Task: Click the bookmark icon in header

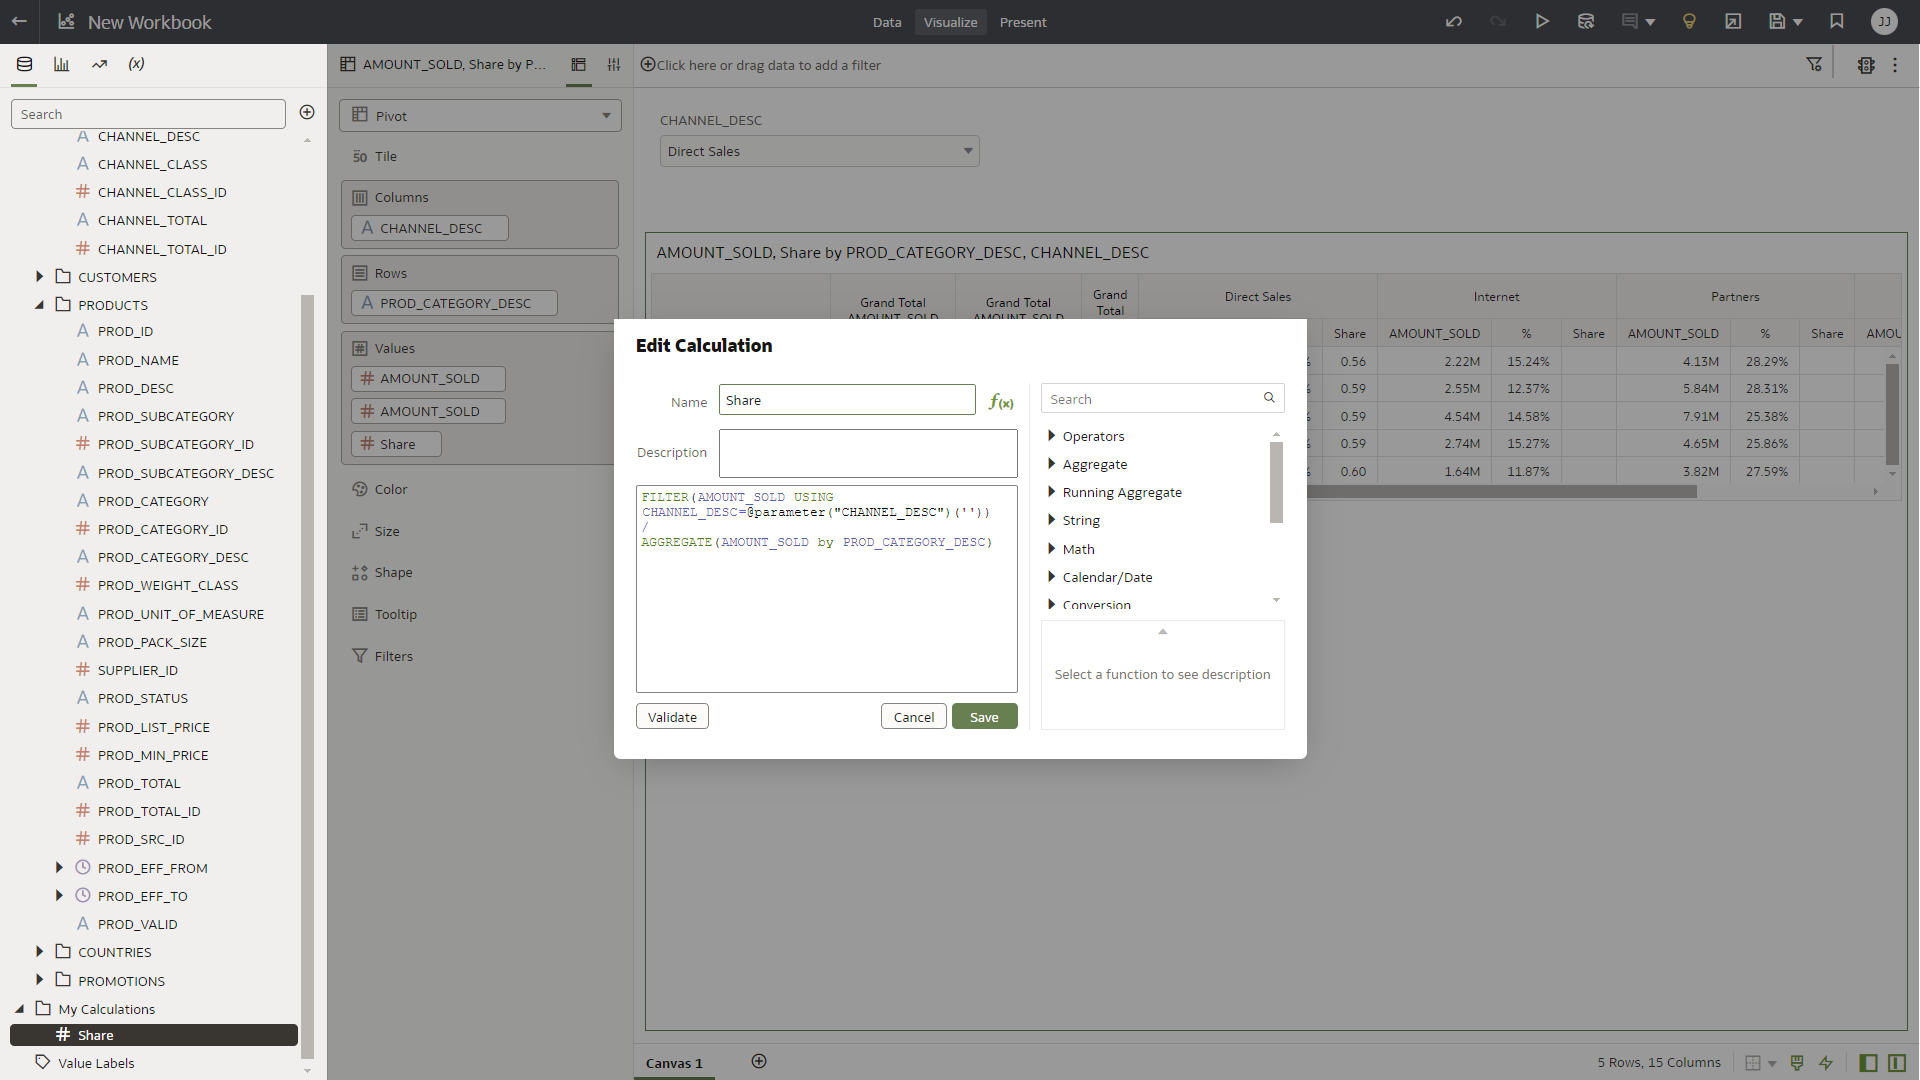Action: click(1836, 22)
